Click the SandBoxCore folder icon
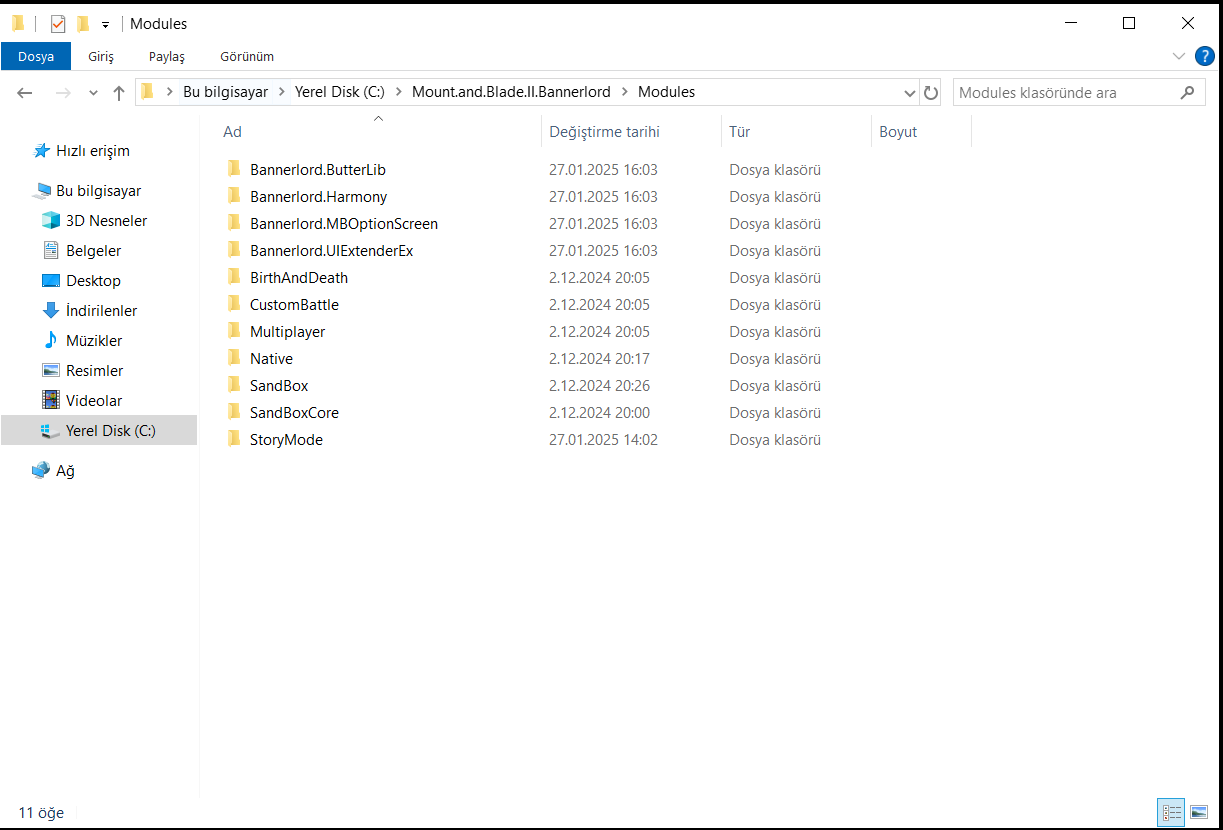Image resolution: width=1223 pixels, height=830 pixels. [x=234, y=412]
